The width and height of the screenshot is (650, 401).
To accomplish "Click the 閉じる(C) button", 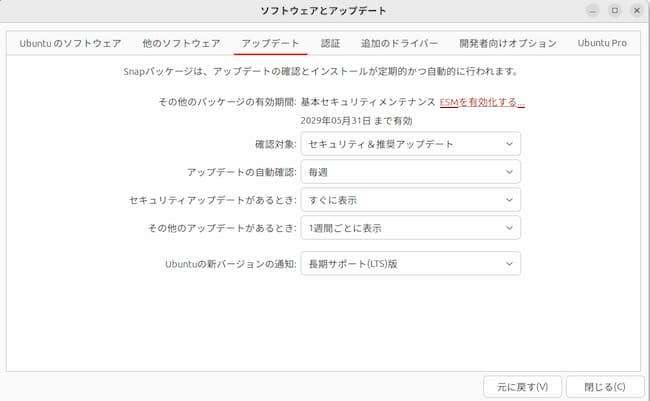I will pyautogui.click(x=605, y=387).
